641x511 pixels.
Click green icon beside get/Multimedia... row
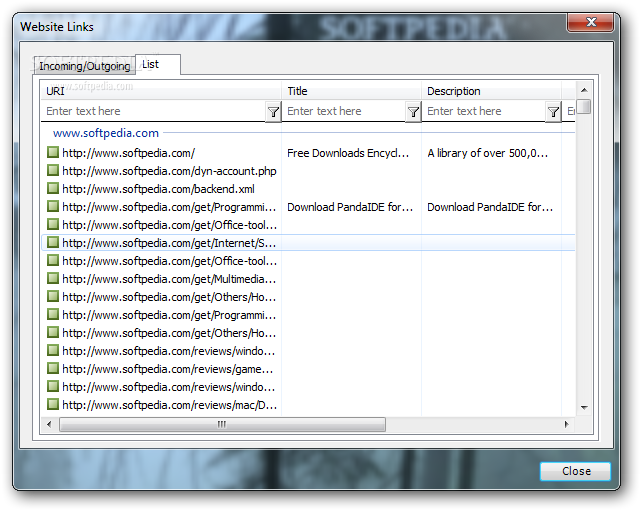[x=53, y=278]
